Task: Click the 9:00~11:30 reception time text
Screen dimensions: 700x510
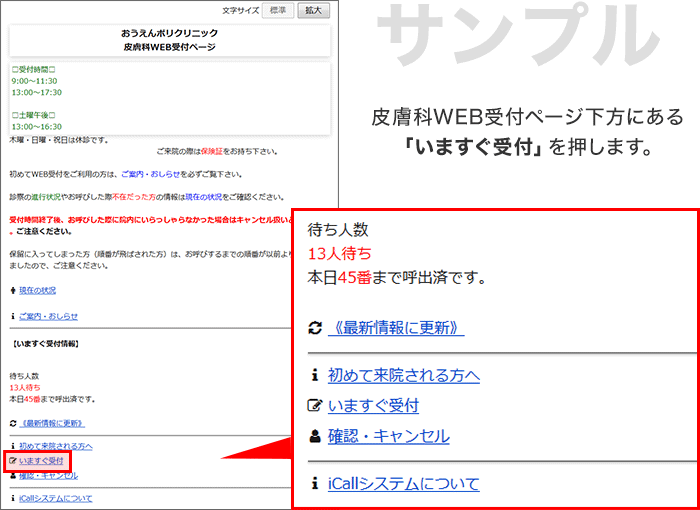Action: [34, 81]
